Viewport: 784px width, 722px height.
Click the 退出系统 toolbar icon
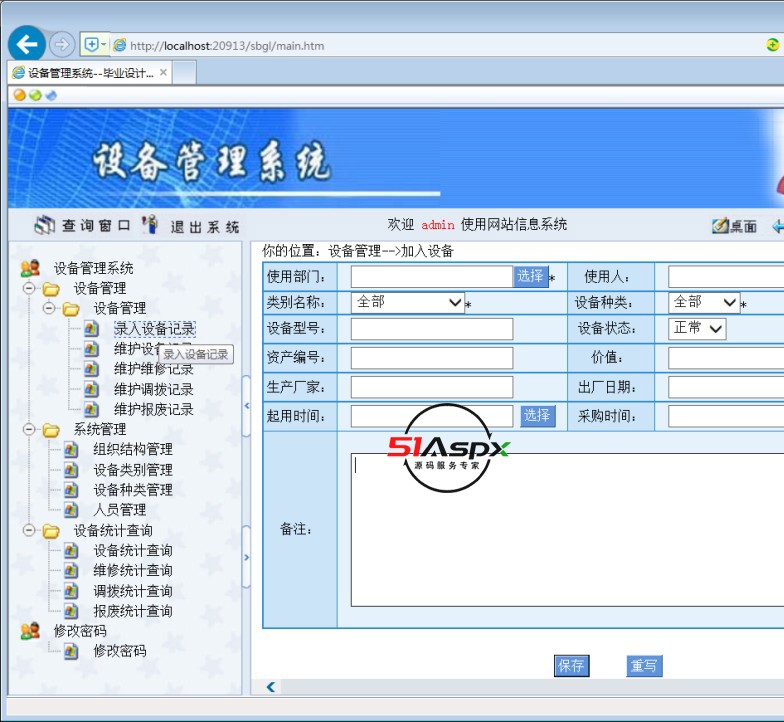(x=151, y=226)
